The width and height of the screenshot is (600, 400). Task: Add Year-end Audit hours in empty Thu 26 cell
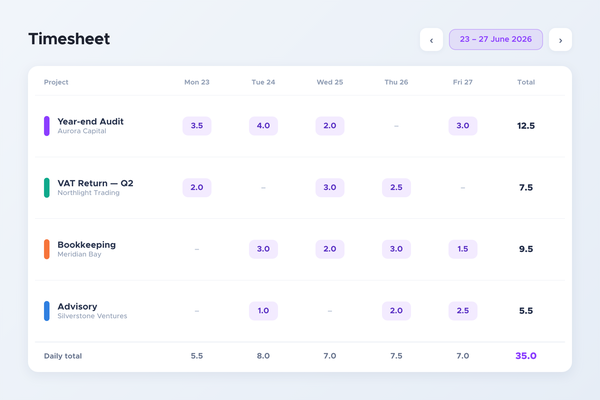[x=396, y=126]
